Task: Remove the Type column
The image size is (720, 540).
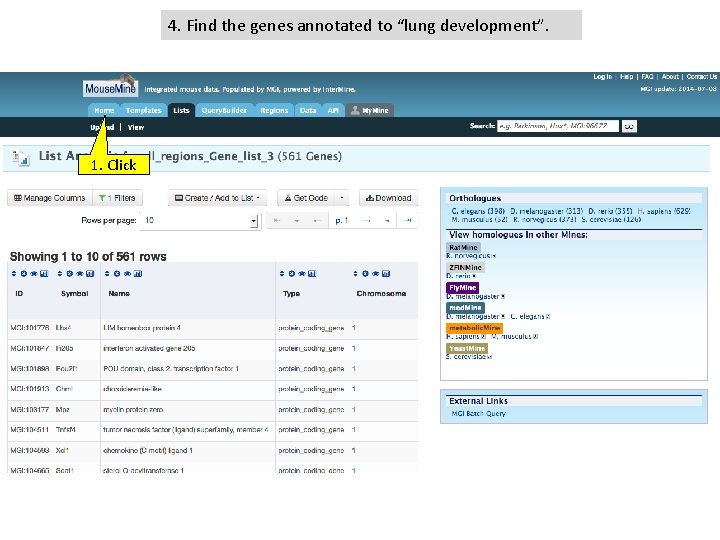Action: click(292, 274)
